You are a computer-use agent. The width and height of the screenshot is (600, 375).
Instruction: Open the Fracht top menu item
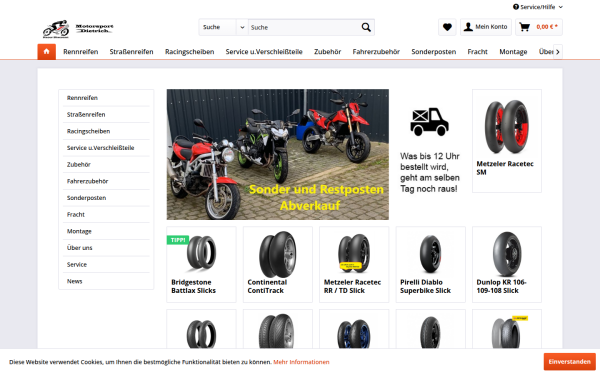tap(478, 52)
